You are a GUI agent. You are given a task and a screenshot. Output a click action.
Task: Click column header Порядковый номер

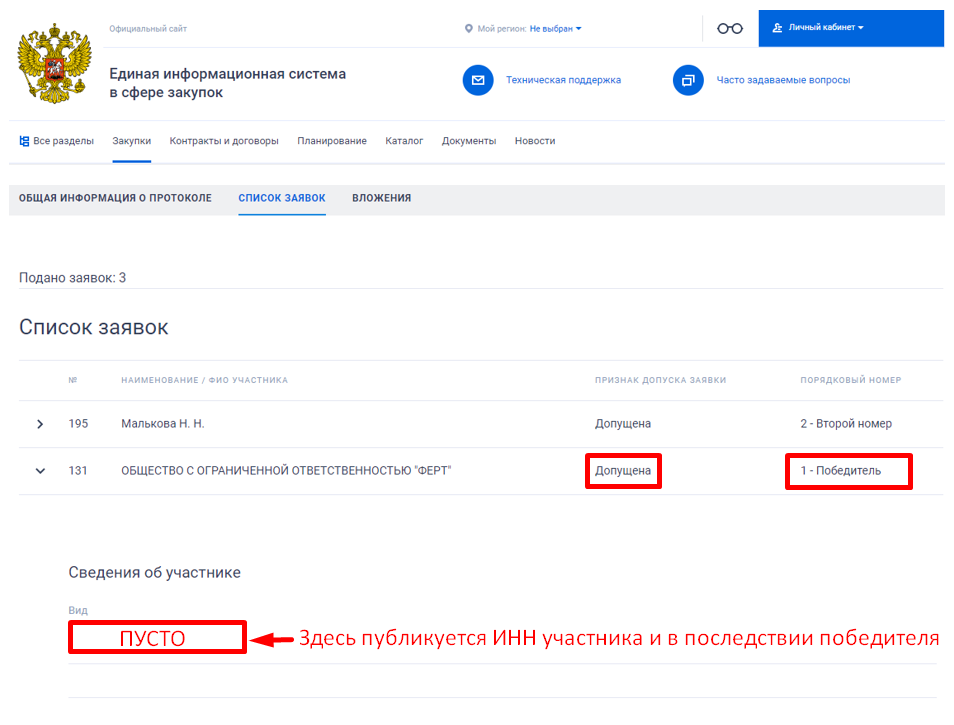click(x=851, y=380)
